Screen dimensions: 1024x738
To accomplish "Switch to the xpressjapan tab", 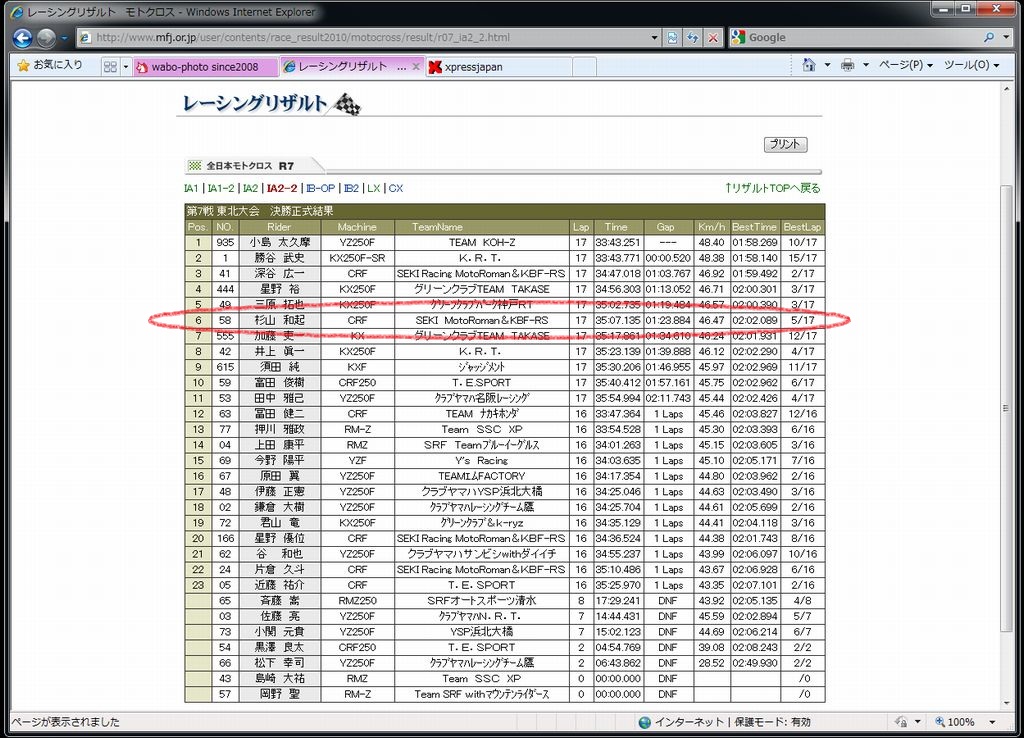I will click(x=499, y=66).
